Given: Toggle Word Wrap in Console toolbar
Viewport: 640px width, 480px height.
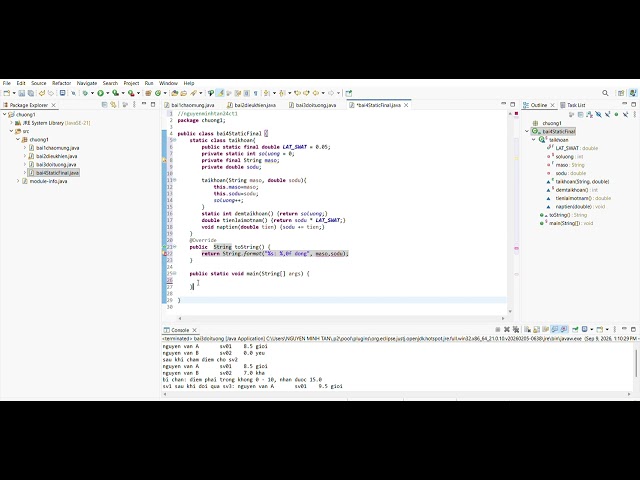Looking at the screenshot, I should pyautogui.click(x=545, y=329).
